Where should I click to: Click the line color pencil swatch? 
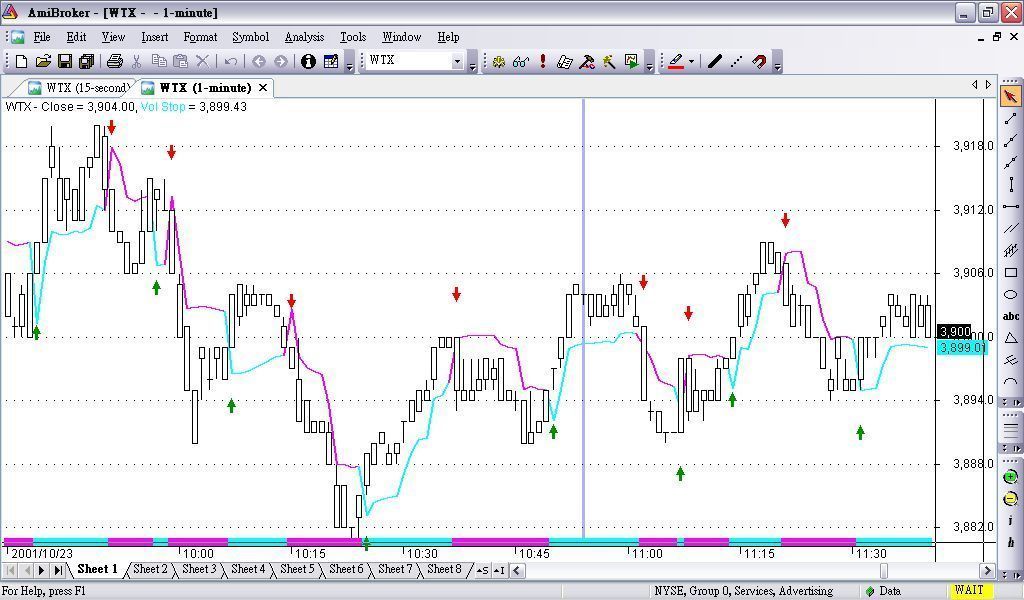(x=676, y=61)
